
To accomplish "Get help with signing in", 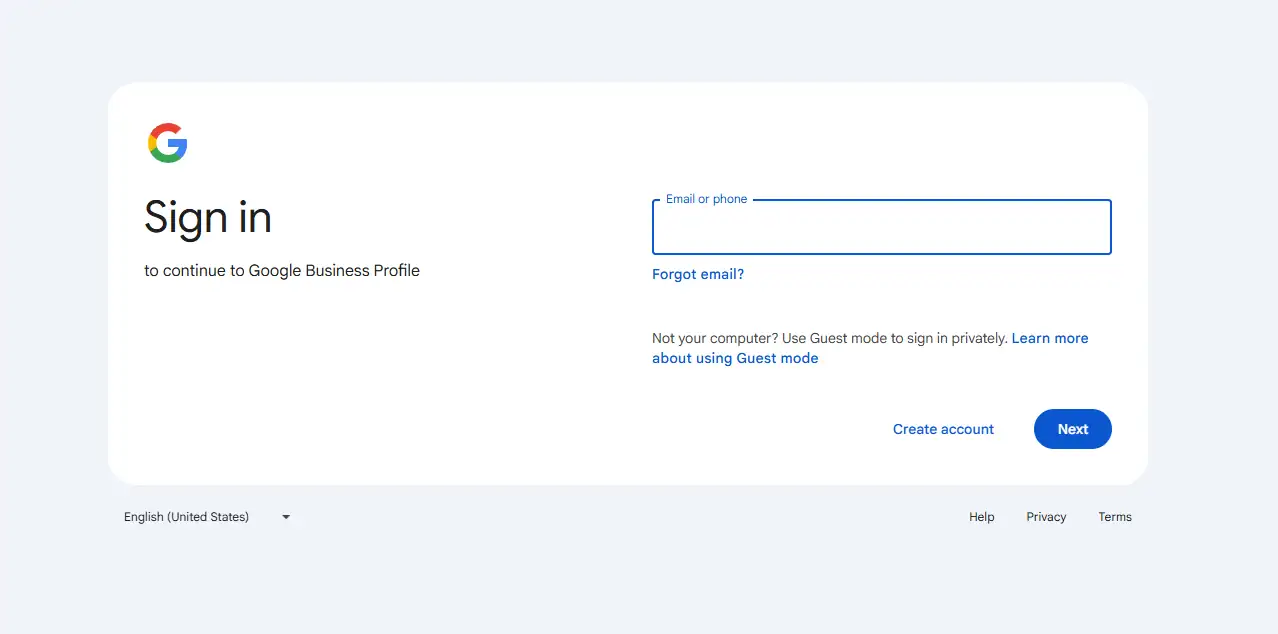I will pyautogui.click(x=981, y=517).
